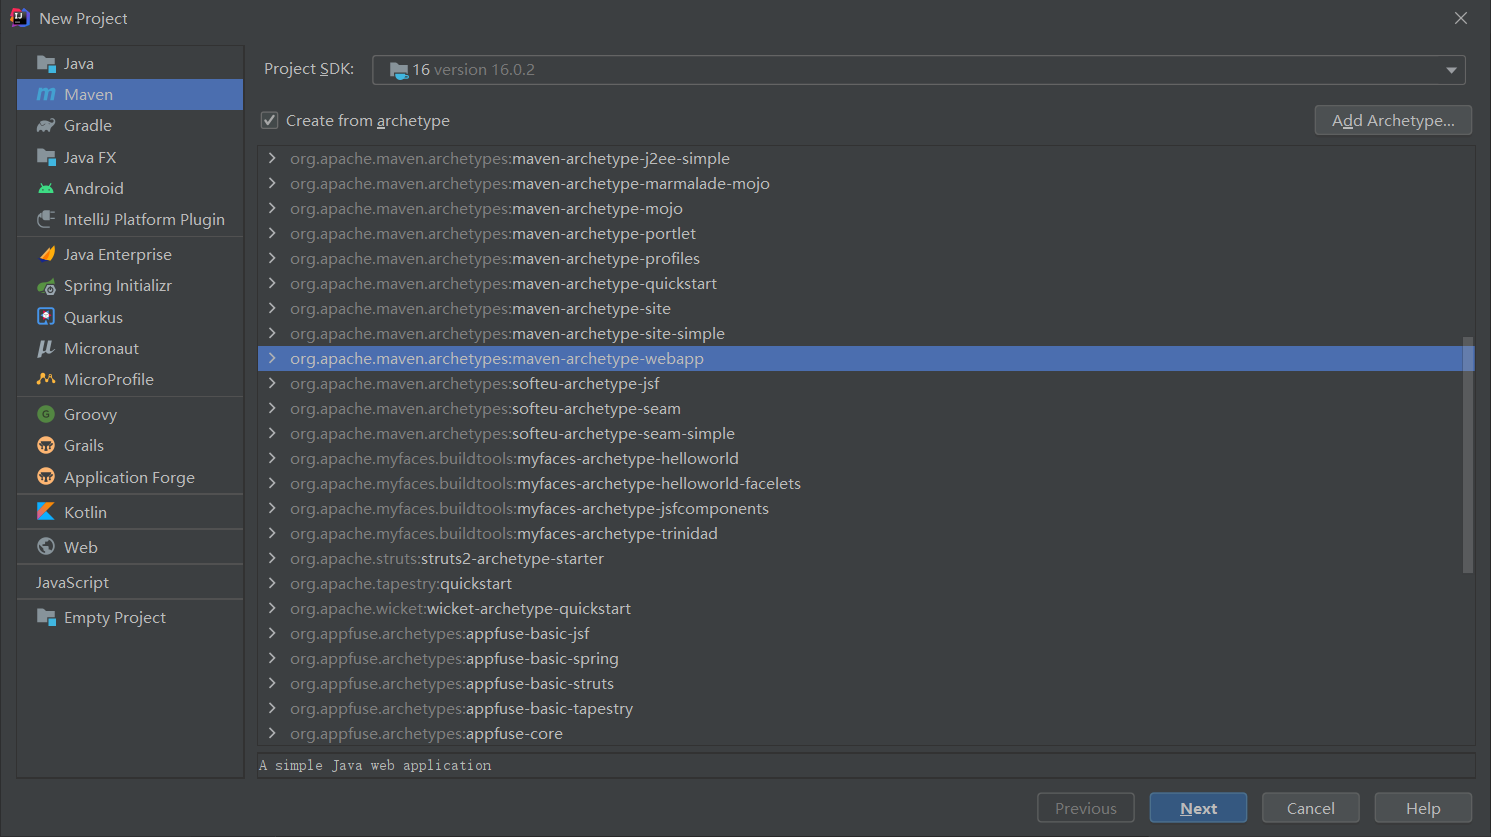Select appfuse-basic-tapestry row text
Viewport: 1491px width, 837px height.
pos(461,708)
